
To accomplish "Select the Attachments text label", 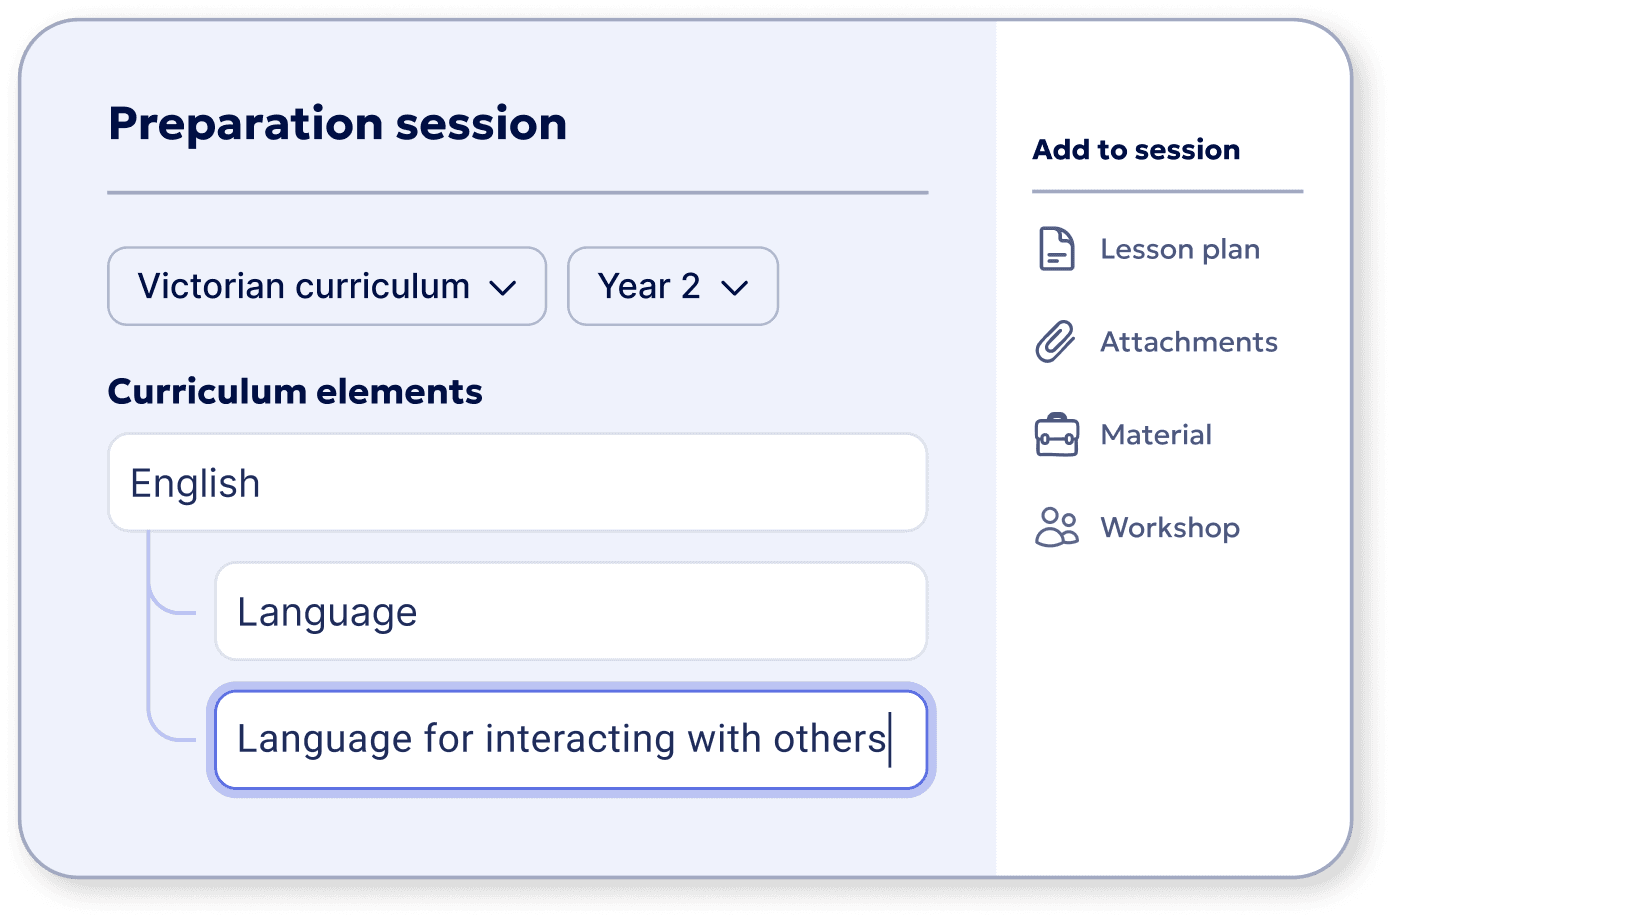I will pyautogui.click(x=1189, y=342).
